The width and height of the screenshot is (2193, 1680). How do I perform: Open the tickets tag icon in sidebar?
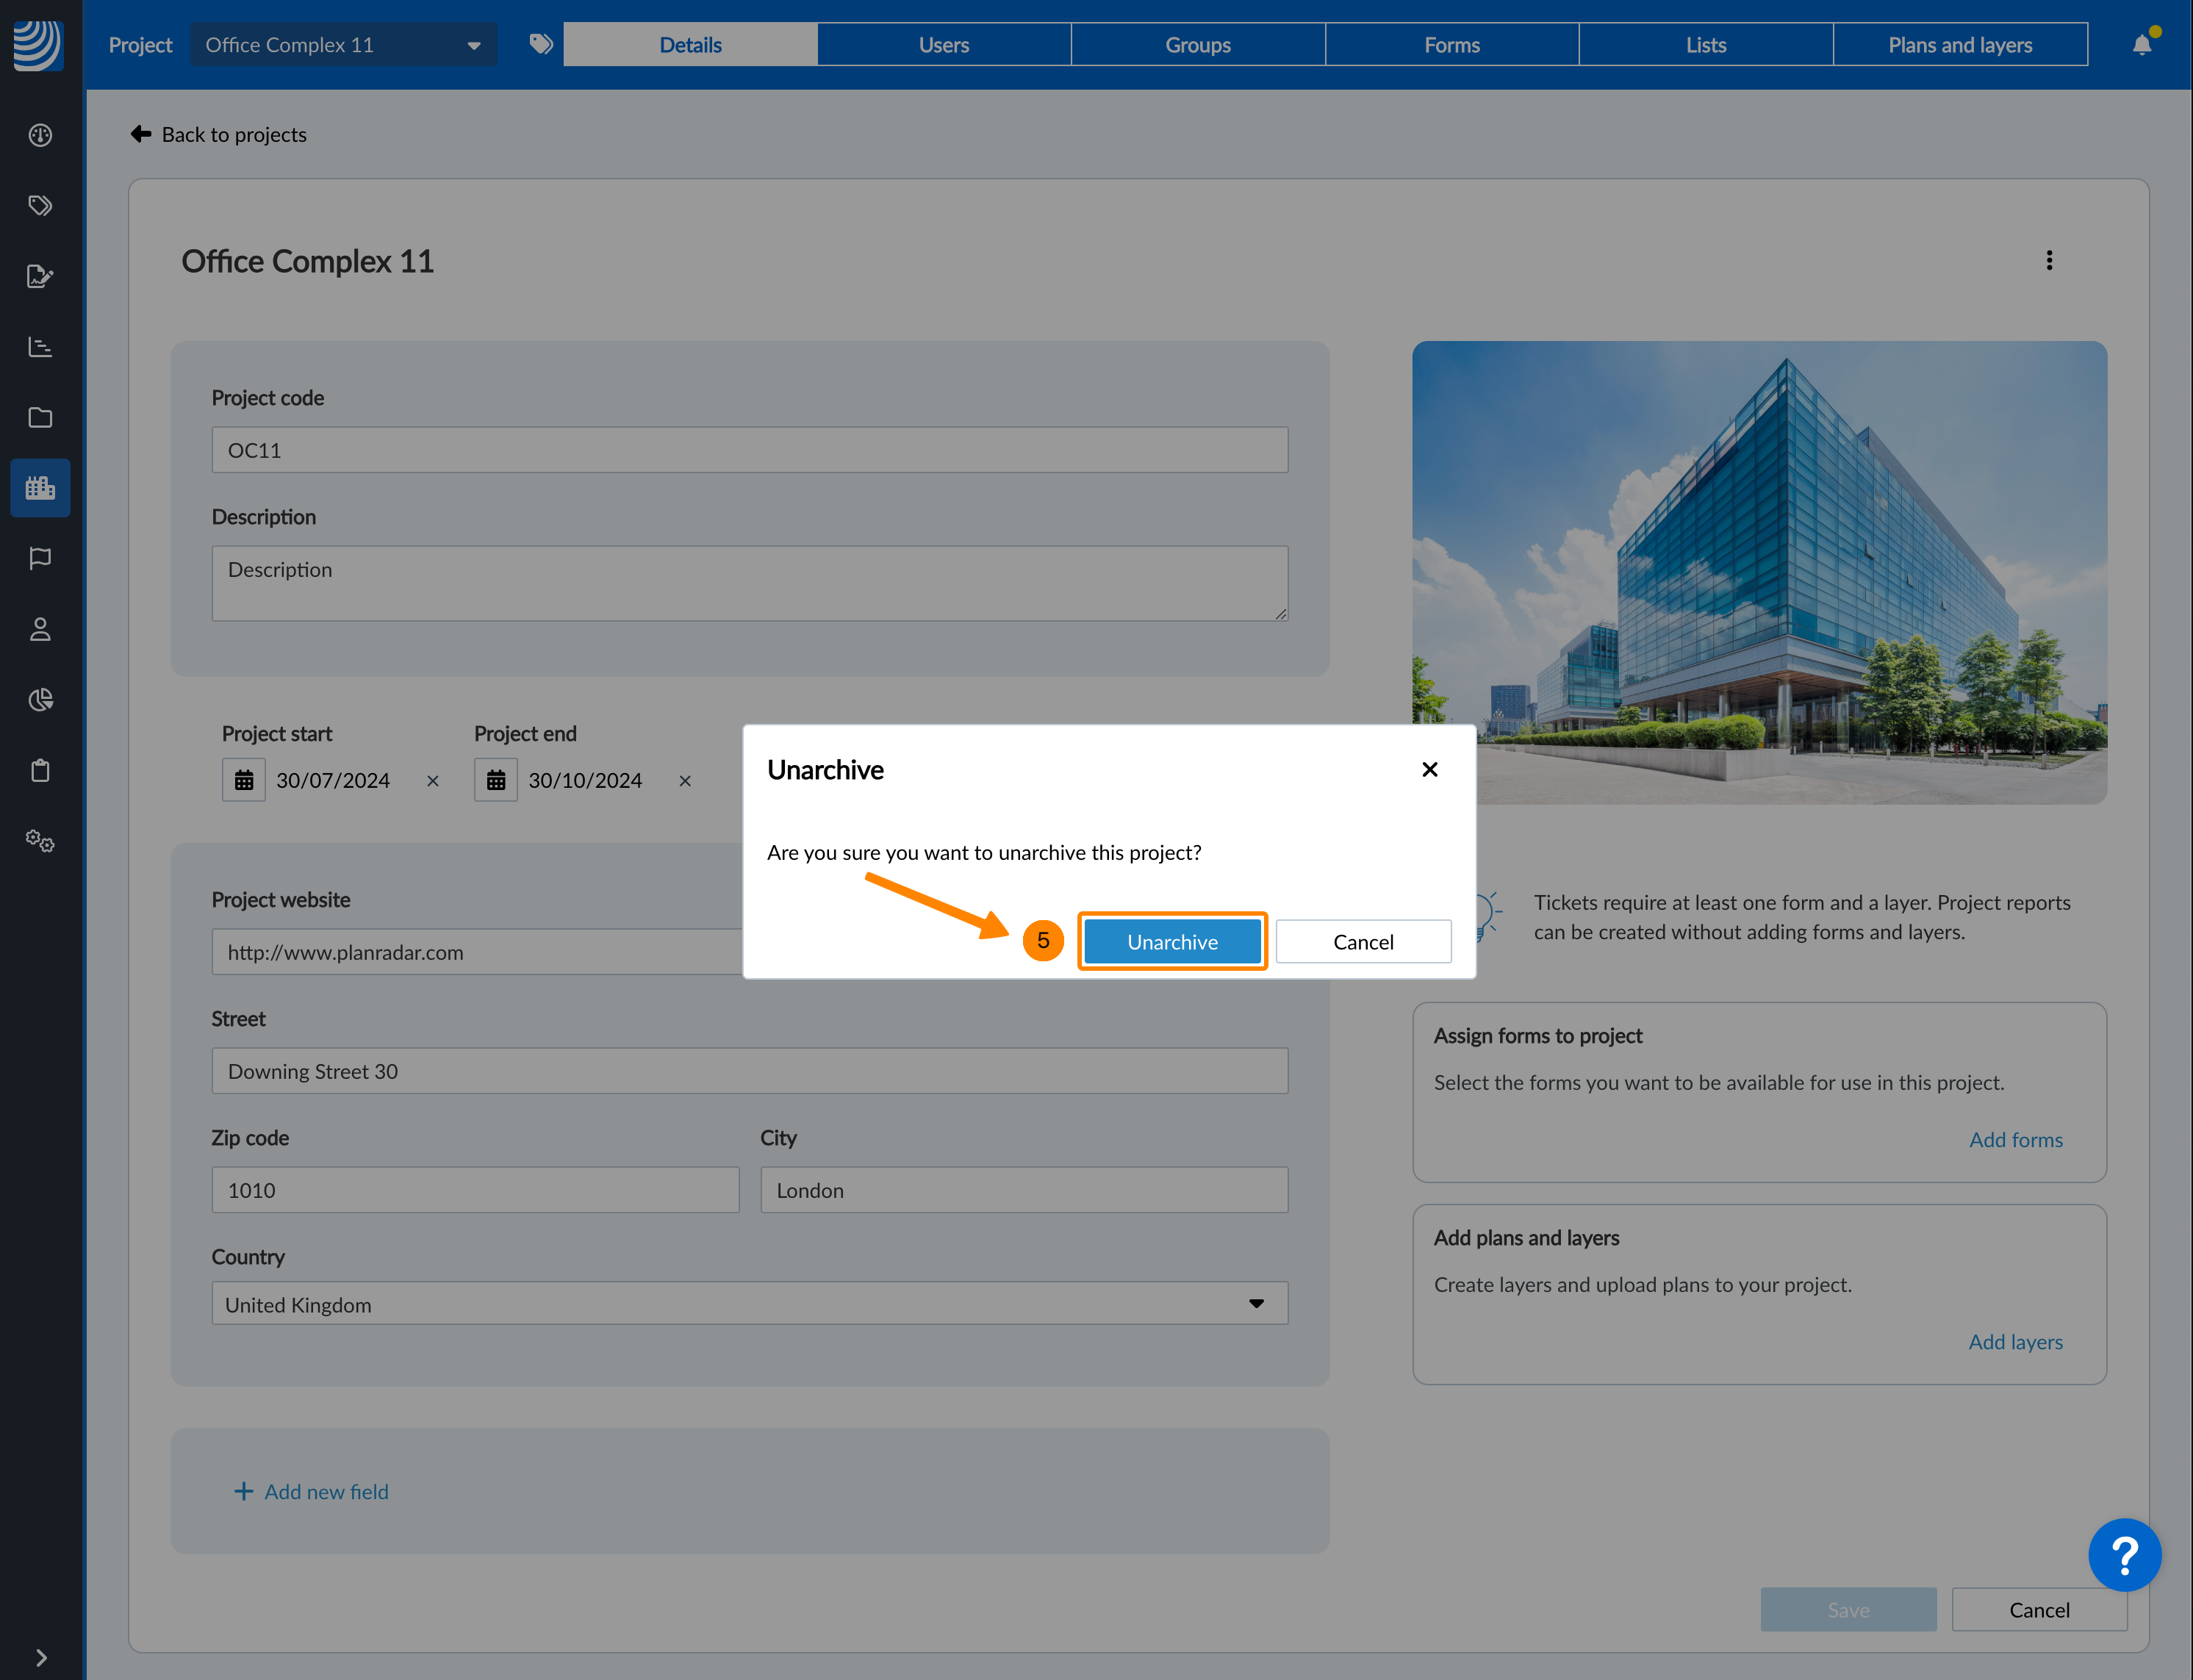[40, 206]
